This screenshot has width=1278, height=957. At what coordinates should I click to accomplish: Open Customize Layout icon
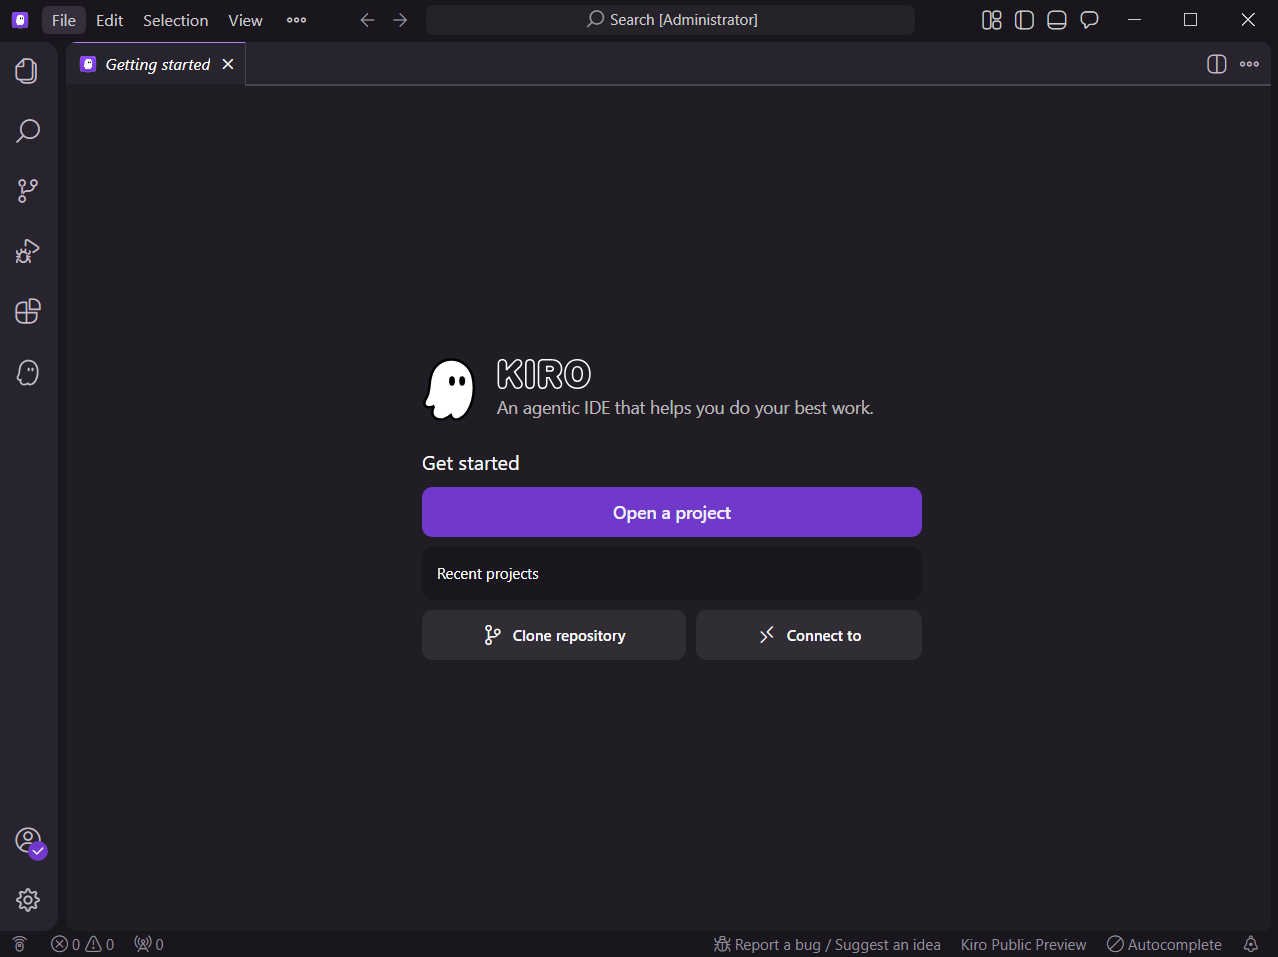992,20
